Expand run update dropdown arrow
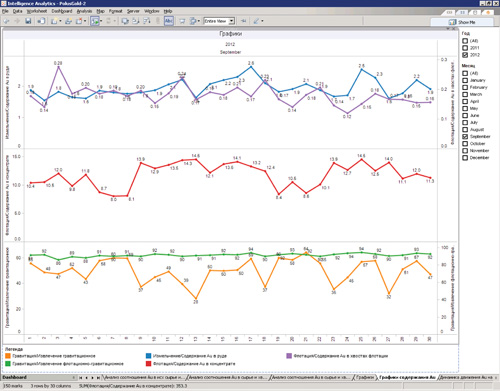500x391 pixels. click(x=114, y=21)
